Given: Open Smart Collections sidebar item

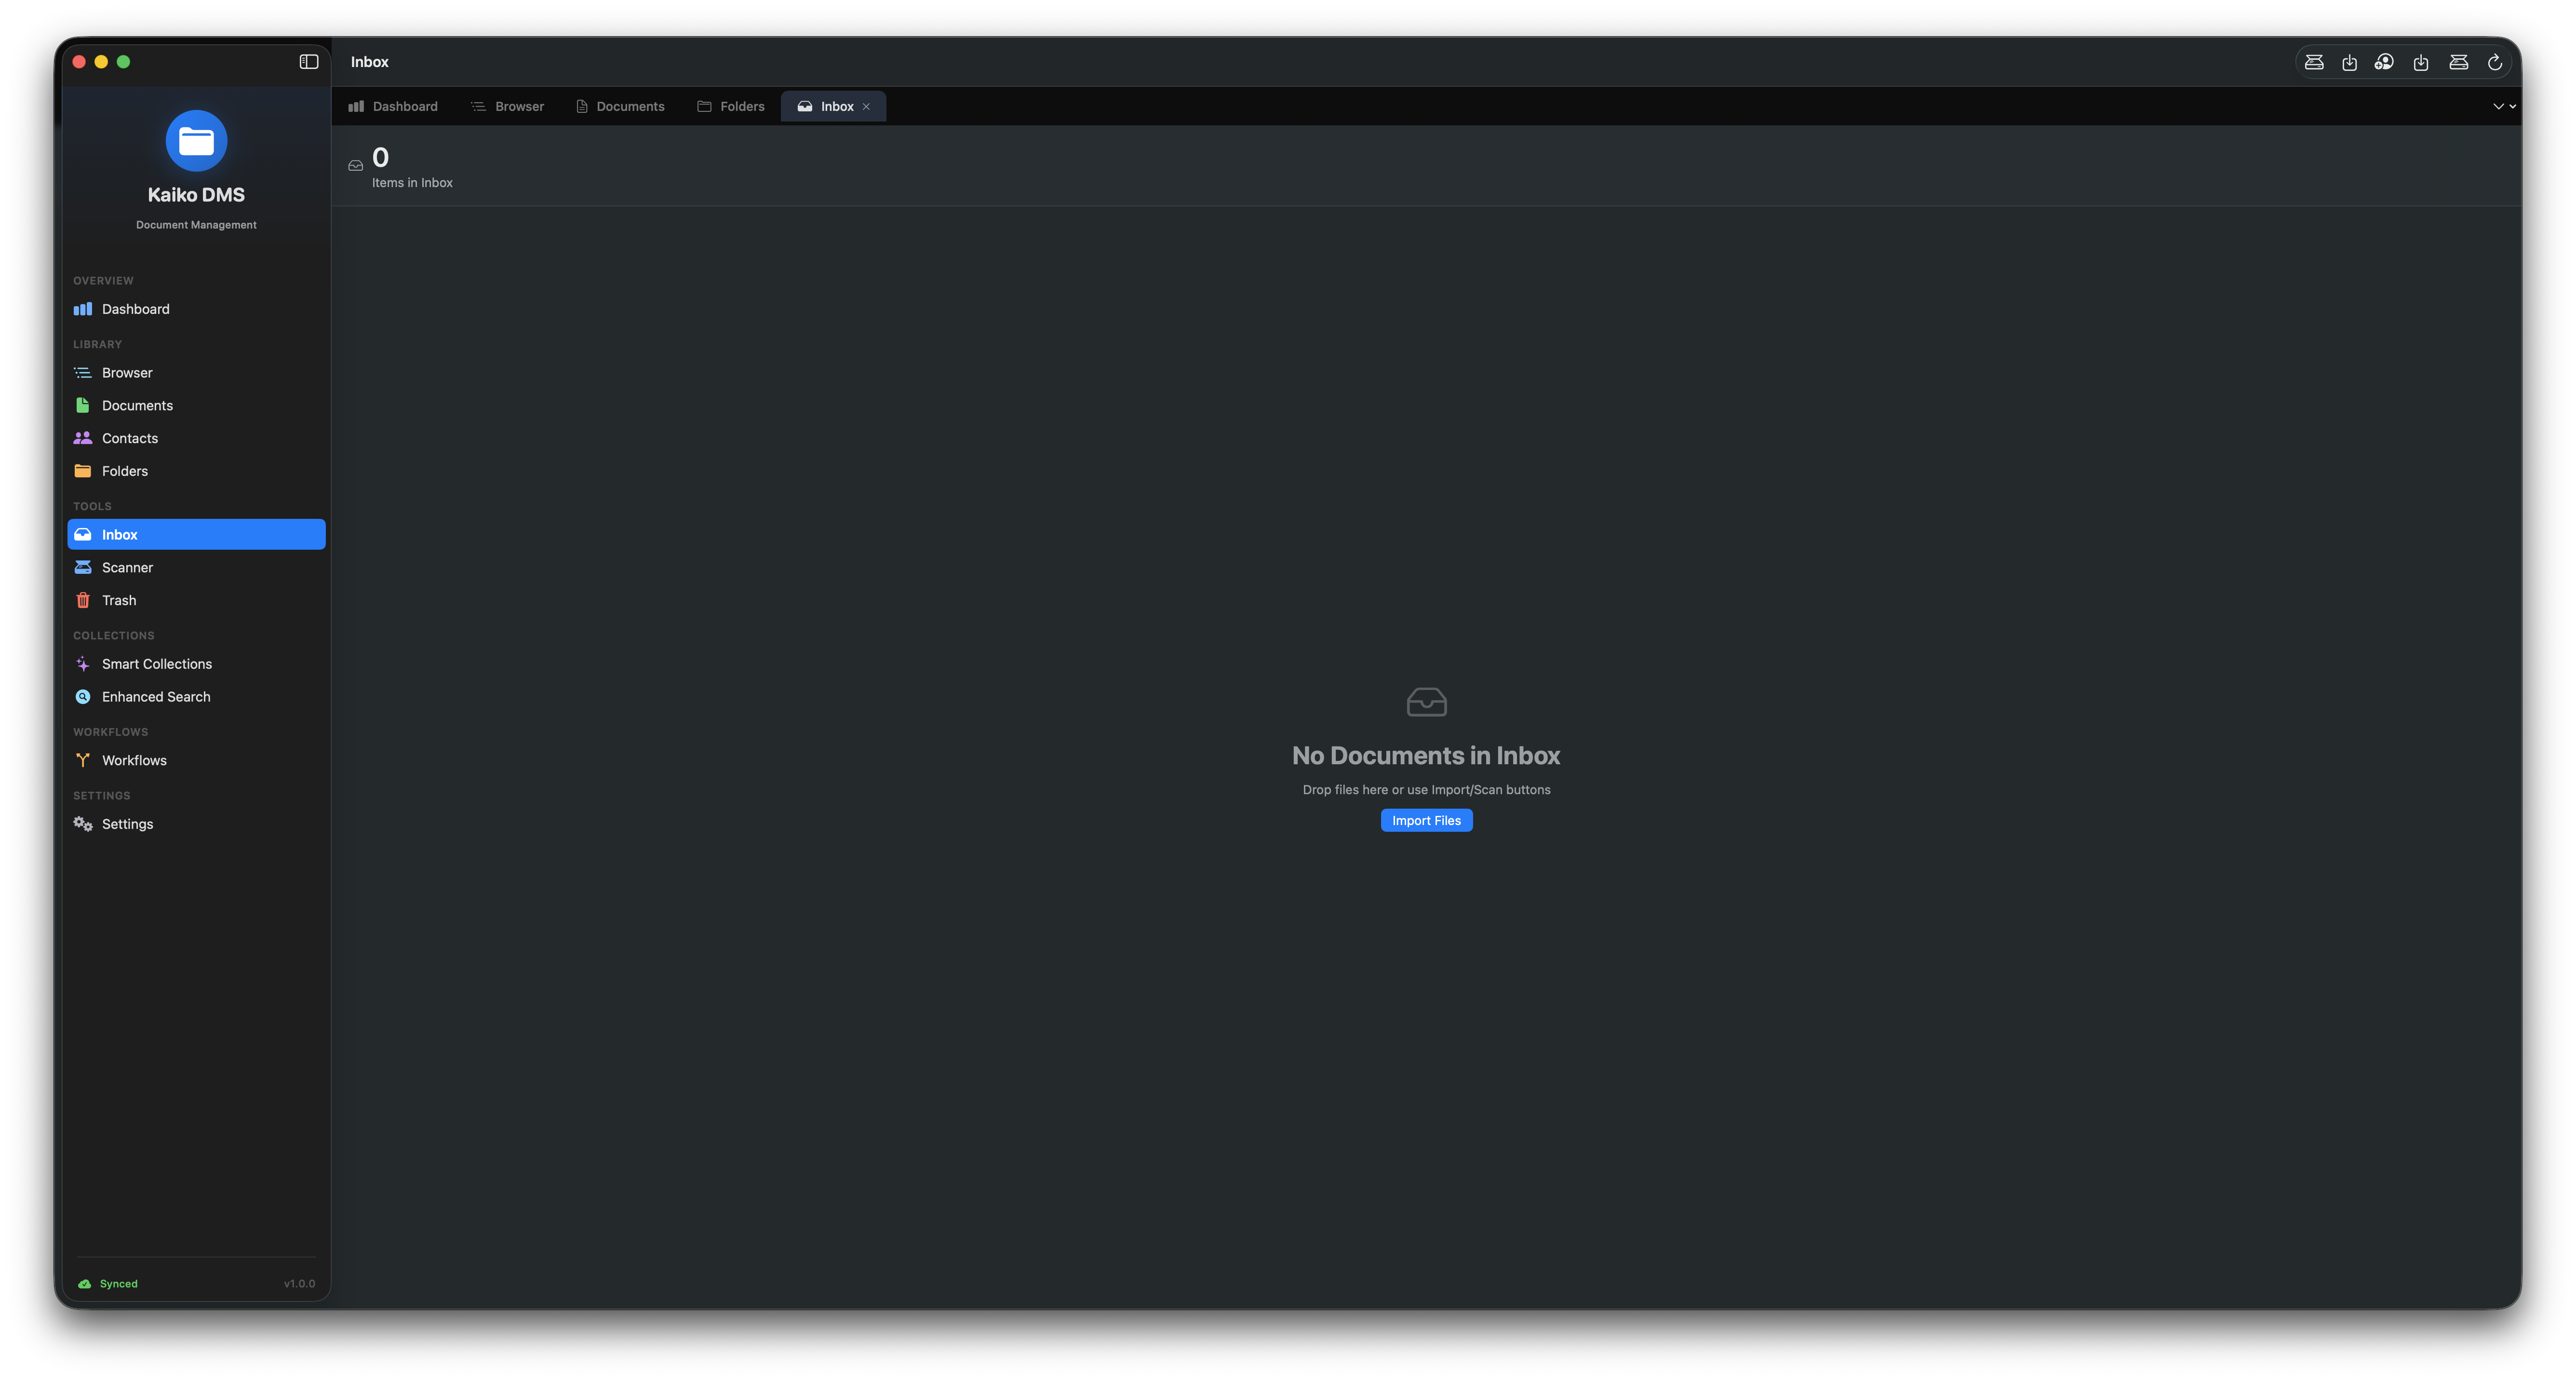Looking at the screenshot, I should (156, 664).
